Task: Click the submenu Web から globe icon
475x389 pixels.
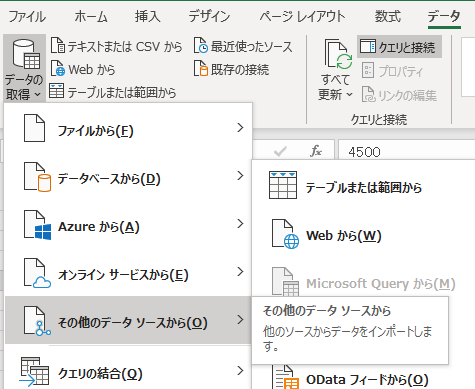Action: (x=285, y=234)
